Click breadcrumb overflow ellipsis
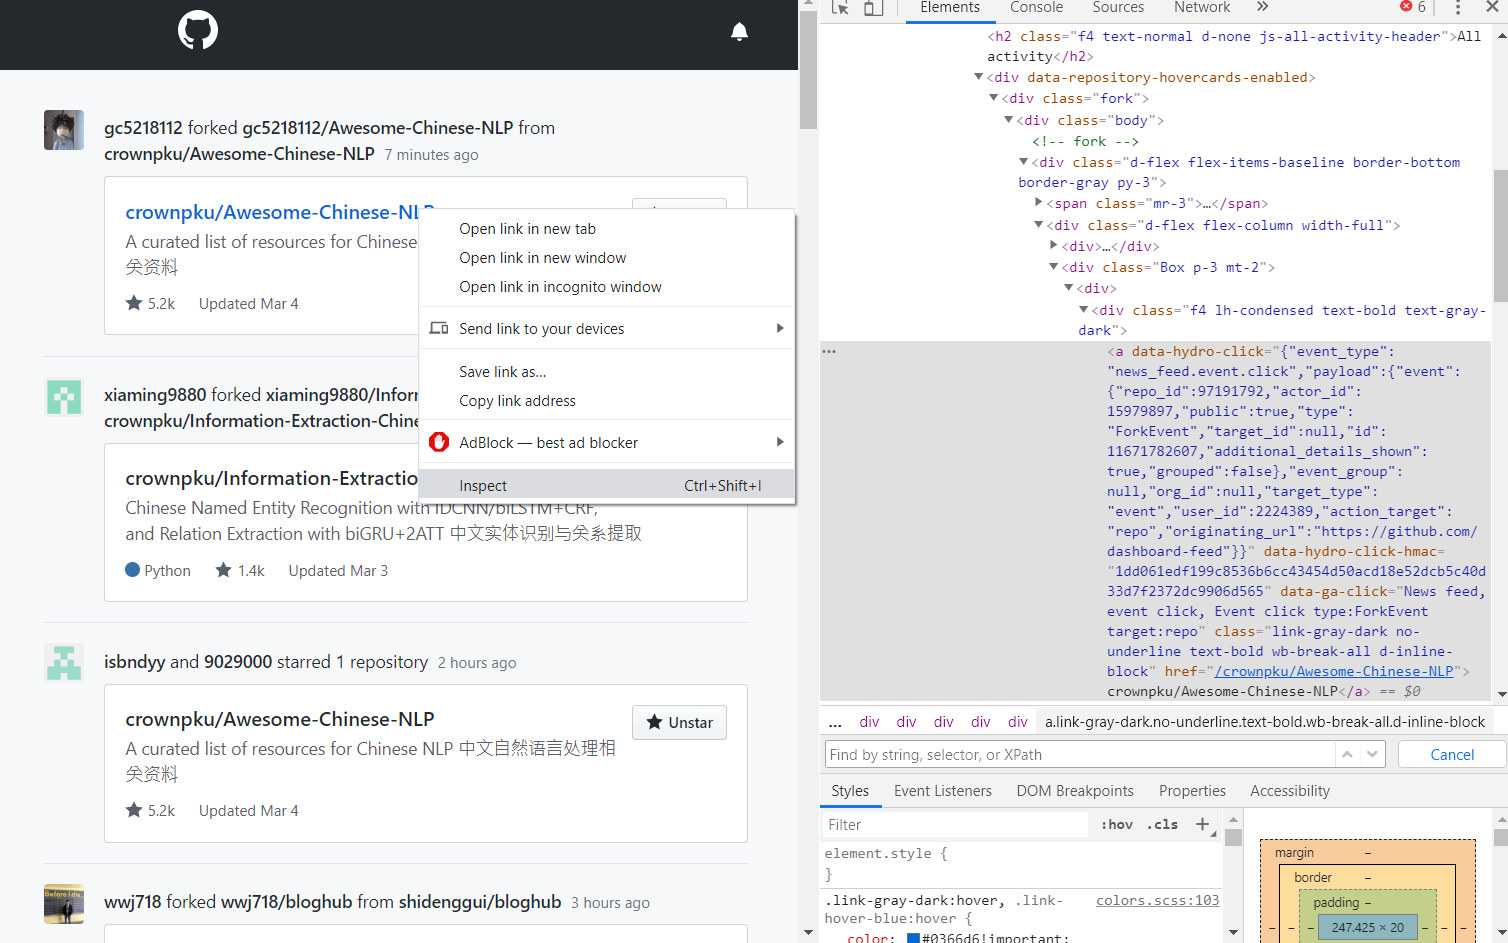Image resolution: width=1508 pixels, height=943 pixels. click(x=835, y=722)
